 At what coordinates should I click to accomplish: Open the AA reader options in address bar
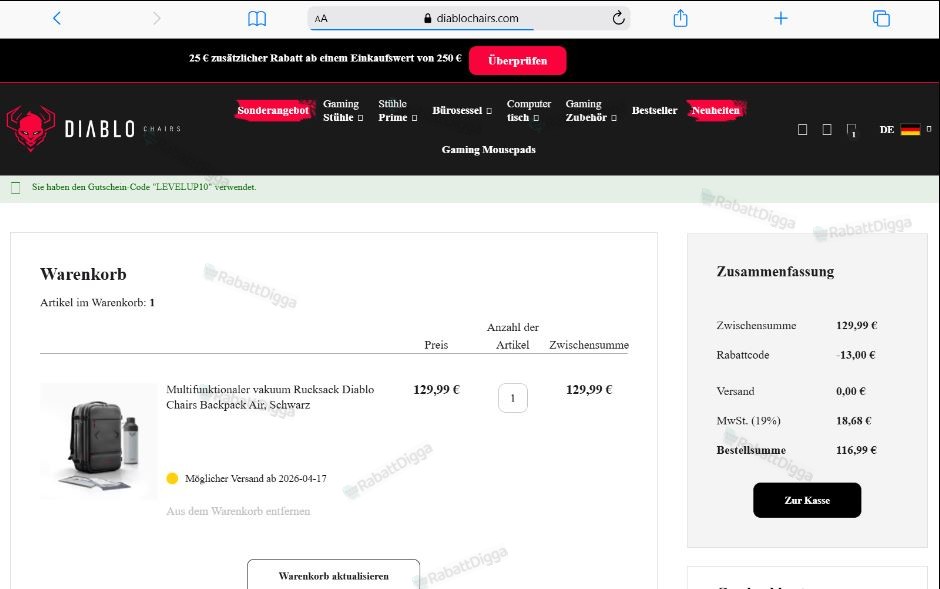point(321,19)
